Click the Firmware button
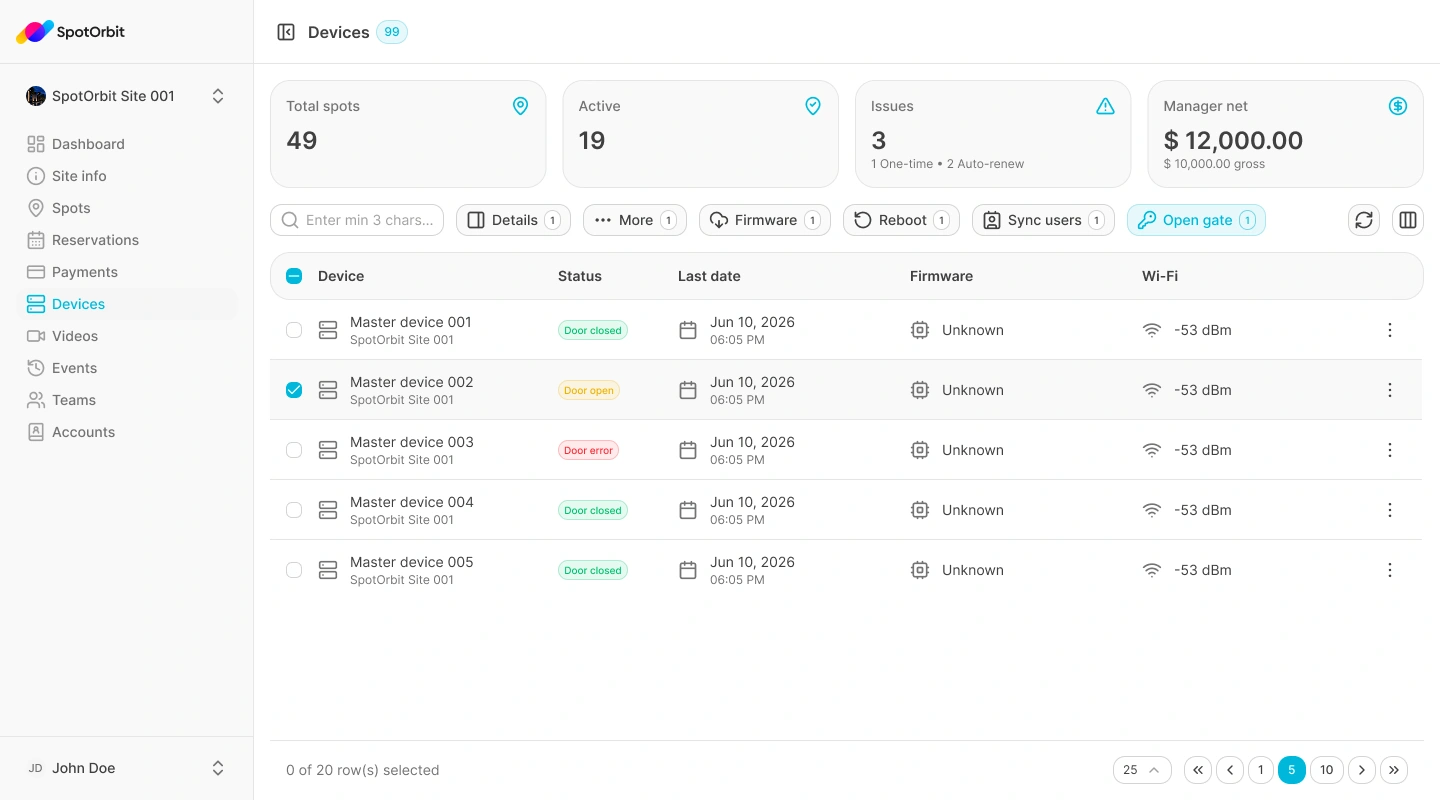The width and height of the screenshot is (1440, 800). click(765, 220)
